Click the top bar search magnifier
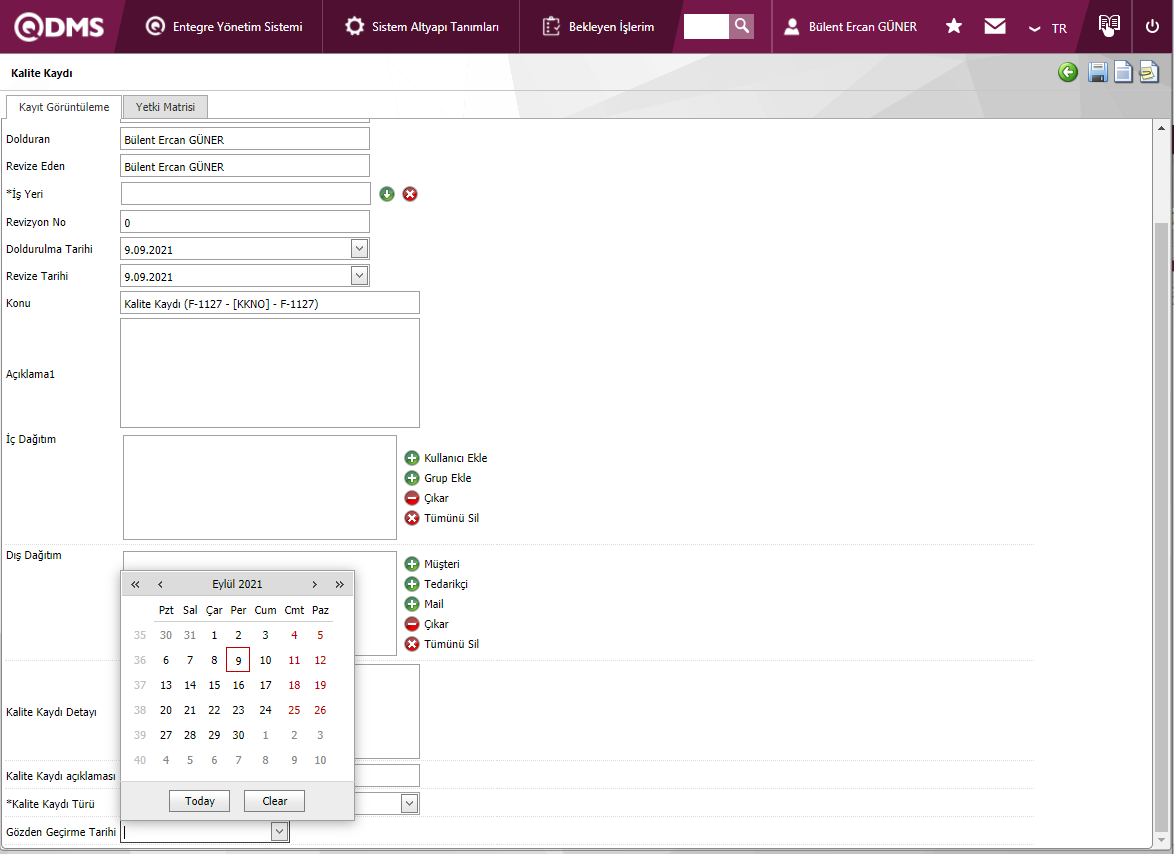 [741, 26]
